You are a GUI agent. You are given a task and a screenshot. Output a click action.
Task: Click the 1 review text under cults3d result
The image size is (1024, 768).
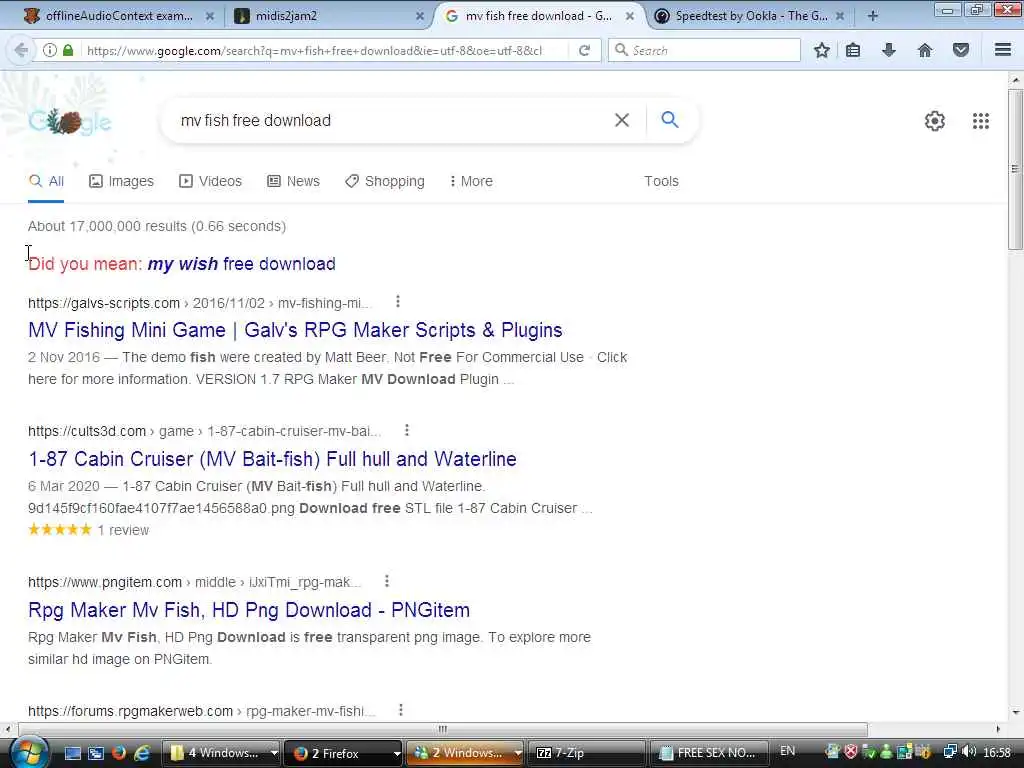pos(123,530)
